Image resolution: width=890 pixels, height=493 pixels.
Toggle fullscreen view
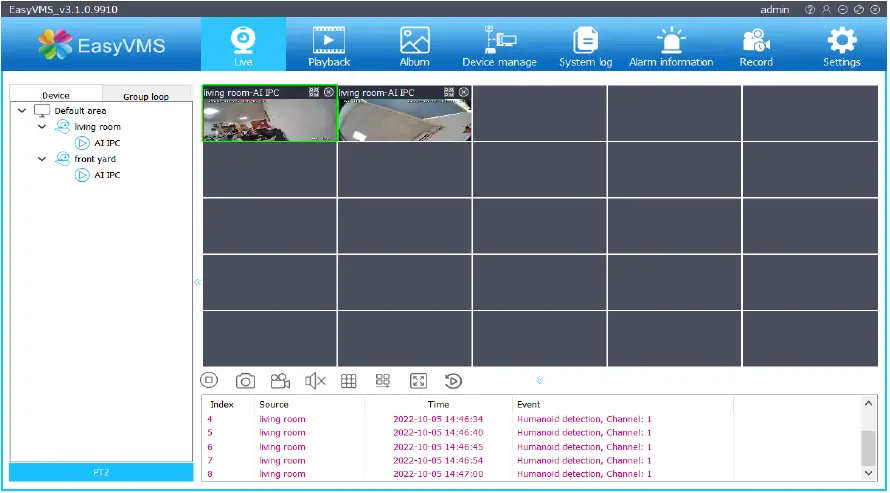(418, 381)
